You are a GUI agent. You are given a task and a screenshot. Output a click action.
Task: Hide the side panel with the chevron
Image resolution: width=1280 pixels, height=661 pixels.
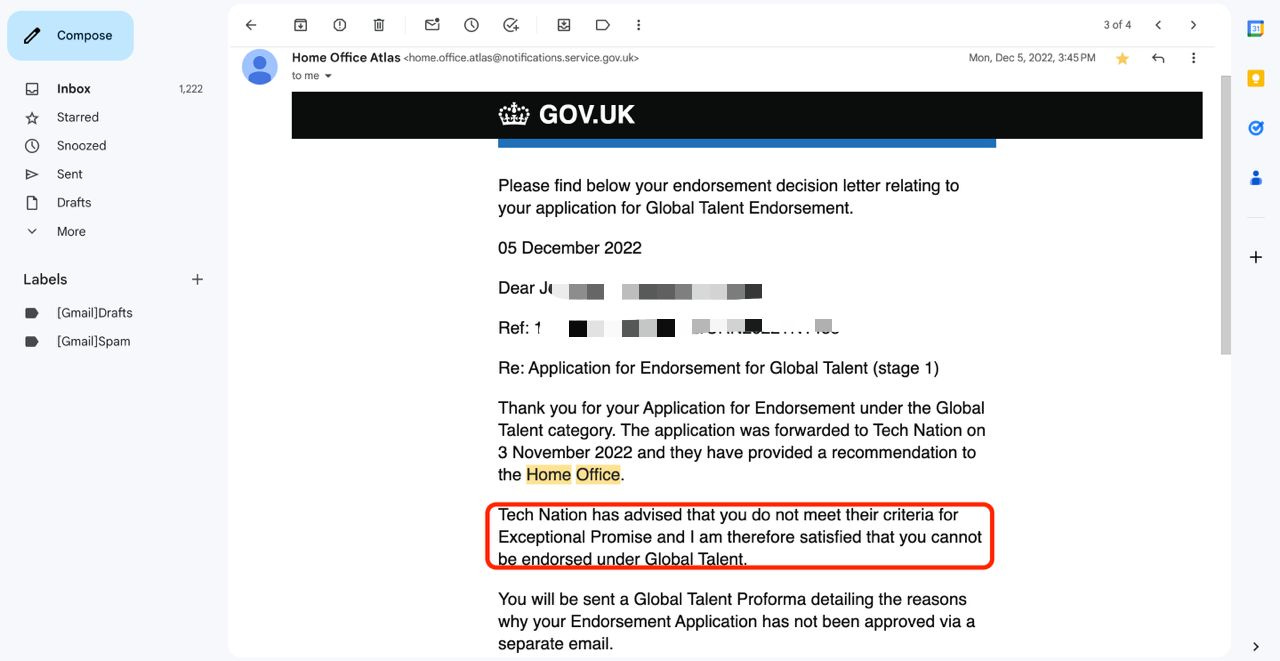pyautogui.click(x=1256, y=647)
